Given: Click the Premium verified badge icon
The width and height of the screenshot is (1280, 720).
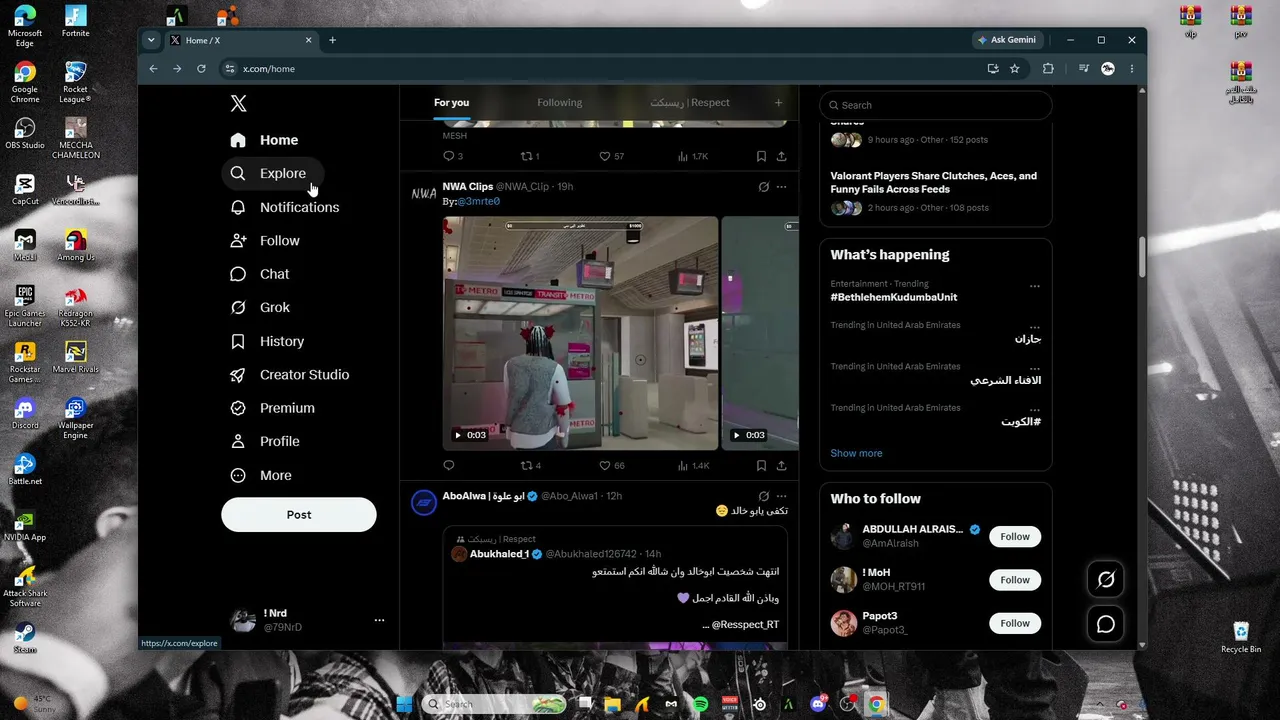Looking at the screenshot, I should [238, 408].
